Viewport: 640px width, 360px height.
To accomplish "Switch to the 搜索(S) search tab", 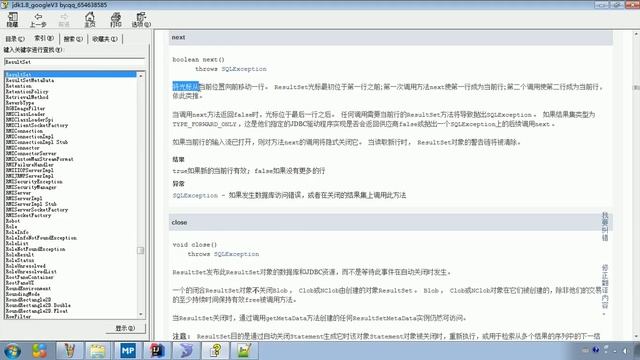I will tap(73, 39).
